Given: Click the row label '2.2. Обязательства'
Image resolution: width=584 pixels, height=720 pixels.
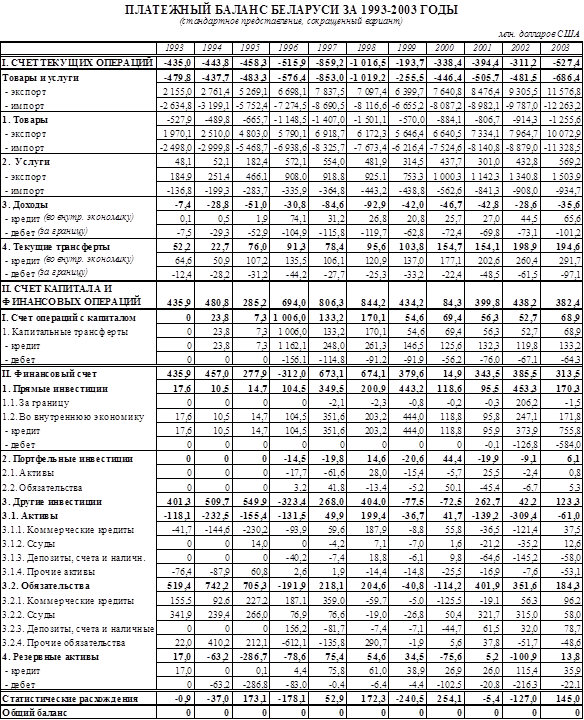Looking at the screenshot, I should tap(42, 488).
